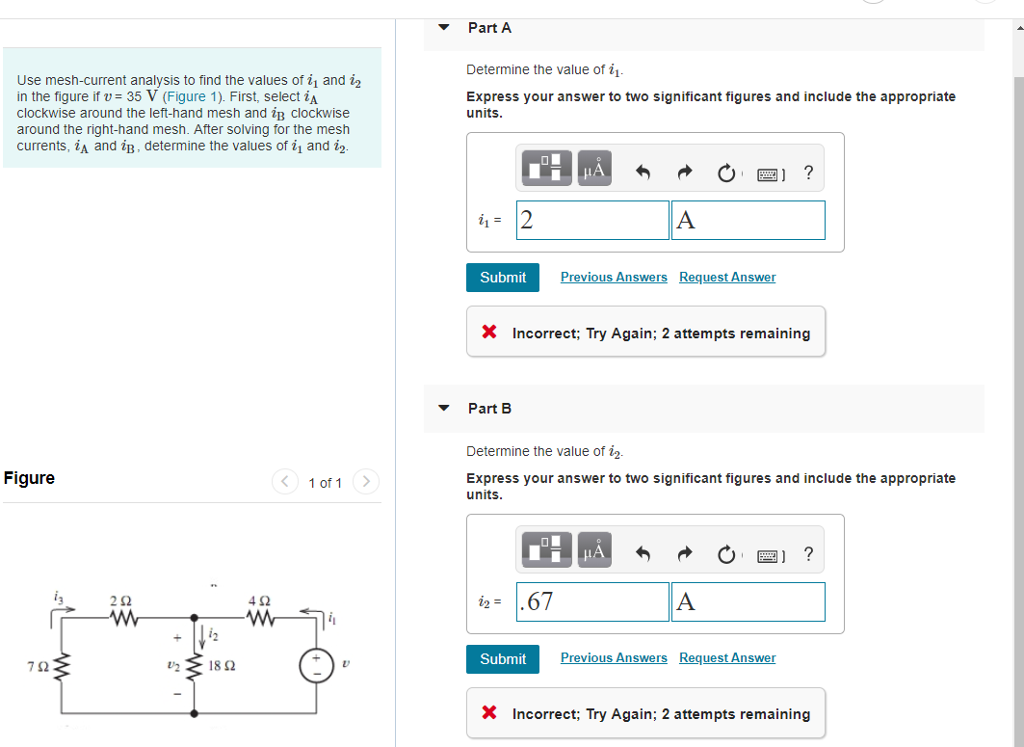1024x747 pixels.
Task: Open the µÅ units menu in Part B
Action: 592,548
